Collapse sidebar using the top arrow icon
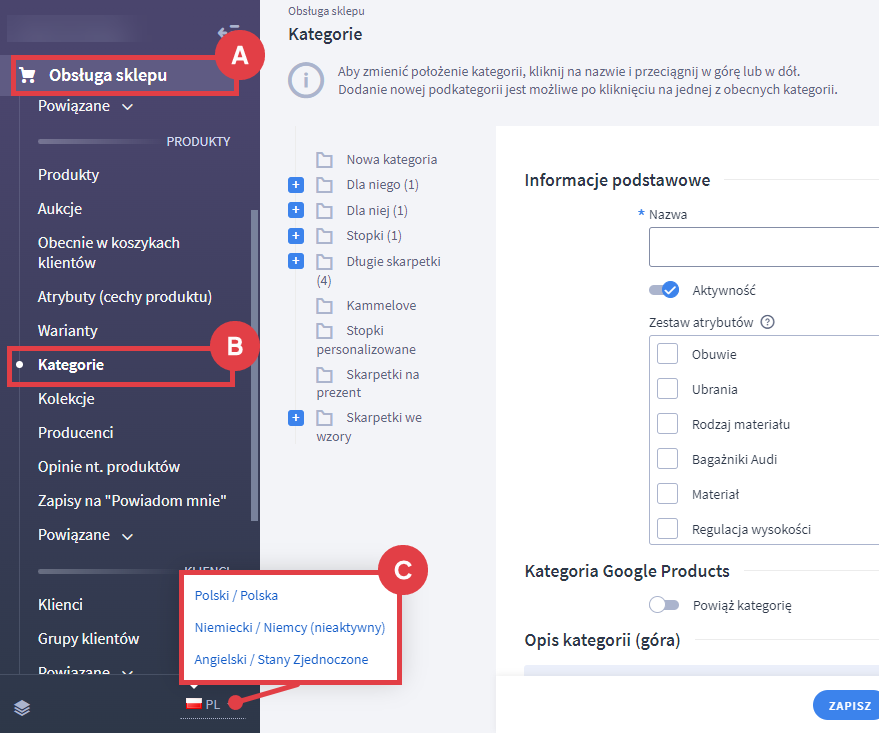879x733 pixels. [227, 32]
